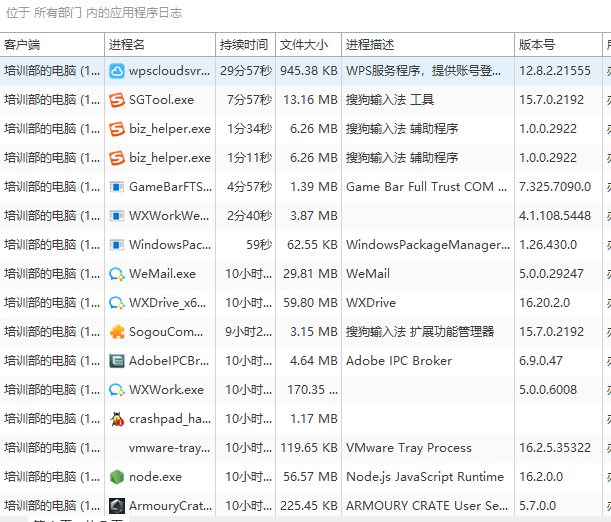Click the Adobe IPC Broker description

399,361
